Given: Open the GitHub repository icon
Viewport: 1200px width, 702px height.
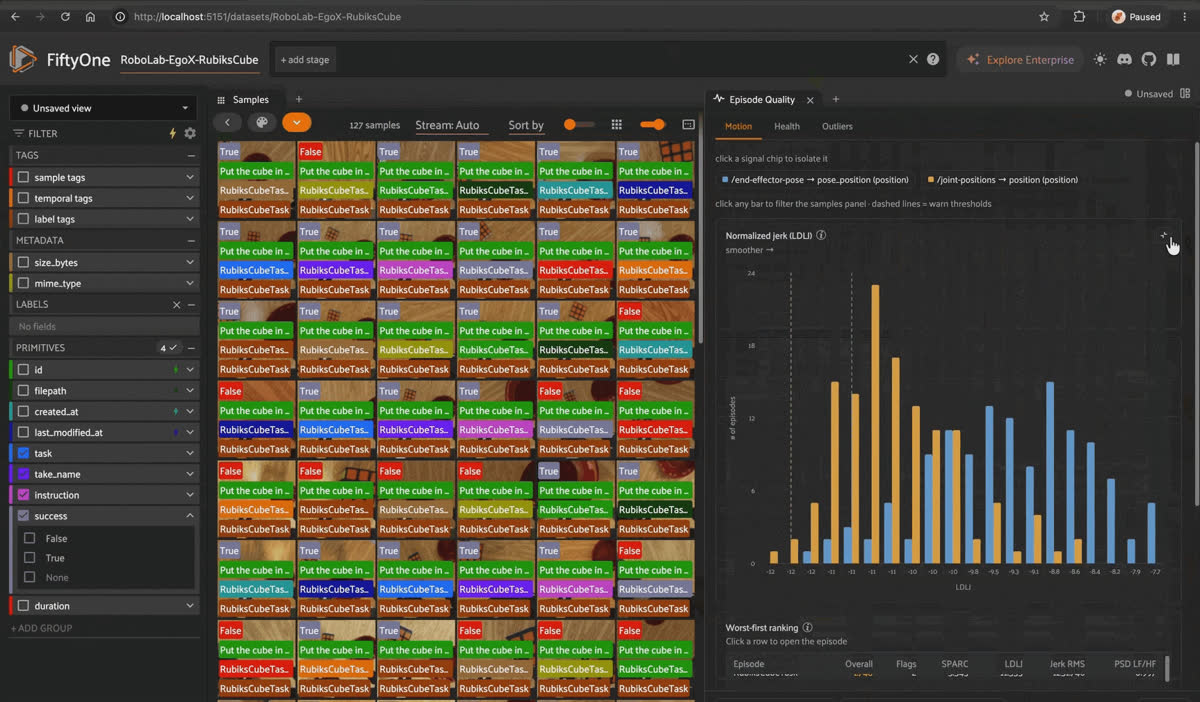Looking at the screenshot, I should (x=1149, y=59).
